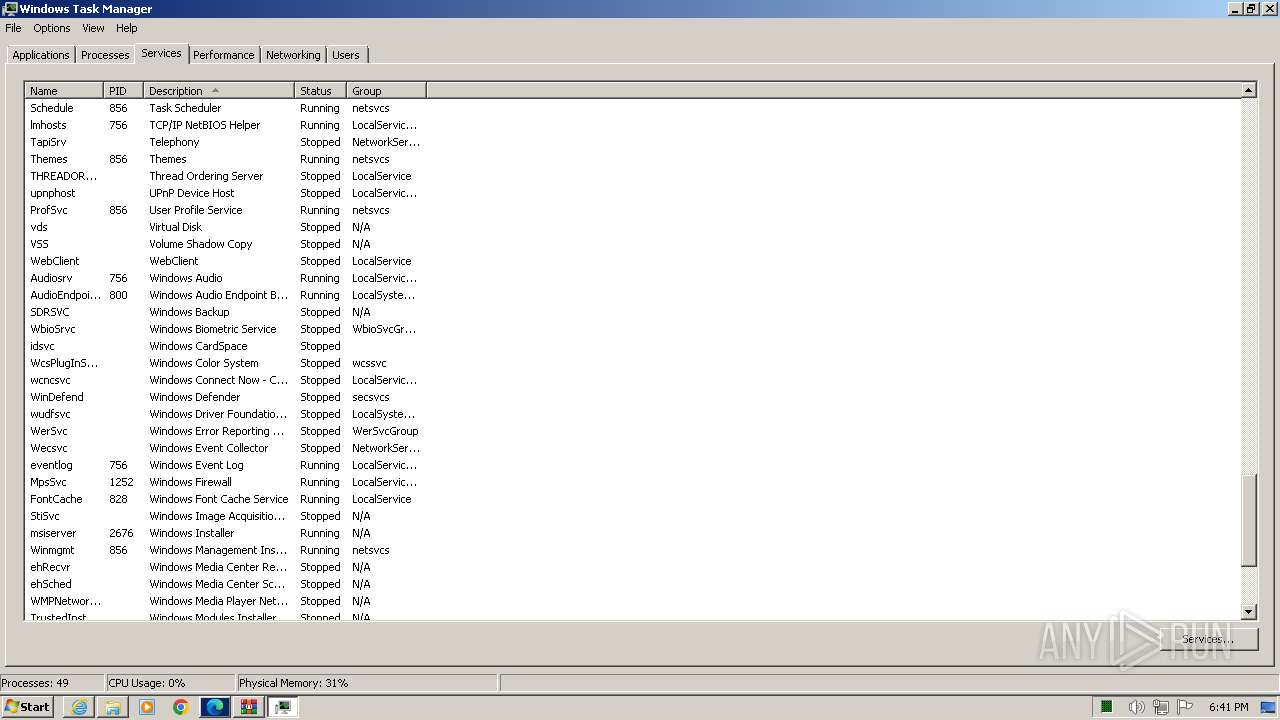Select the Schedule service row
The width and height of the screenshot is (1280, 720).
pyautogui.click(x=226, y=108)
